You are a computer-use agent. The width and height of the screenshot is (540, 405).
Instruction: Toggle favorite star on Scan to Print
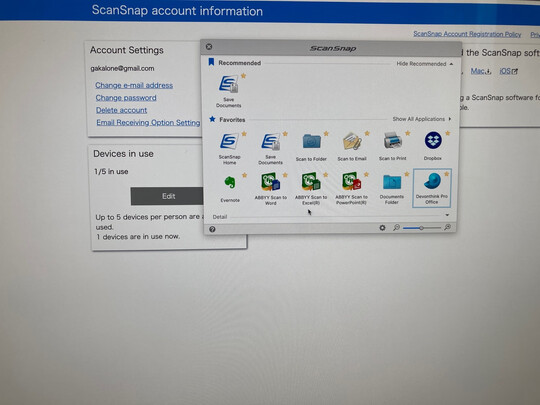point(408,133)
